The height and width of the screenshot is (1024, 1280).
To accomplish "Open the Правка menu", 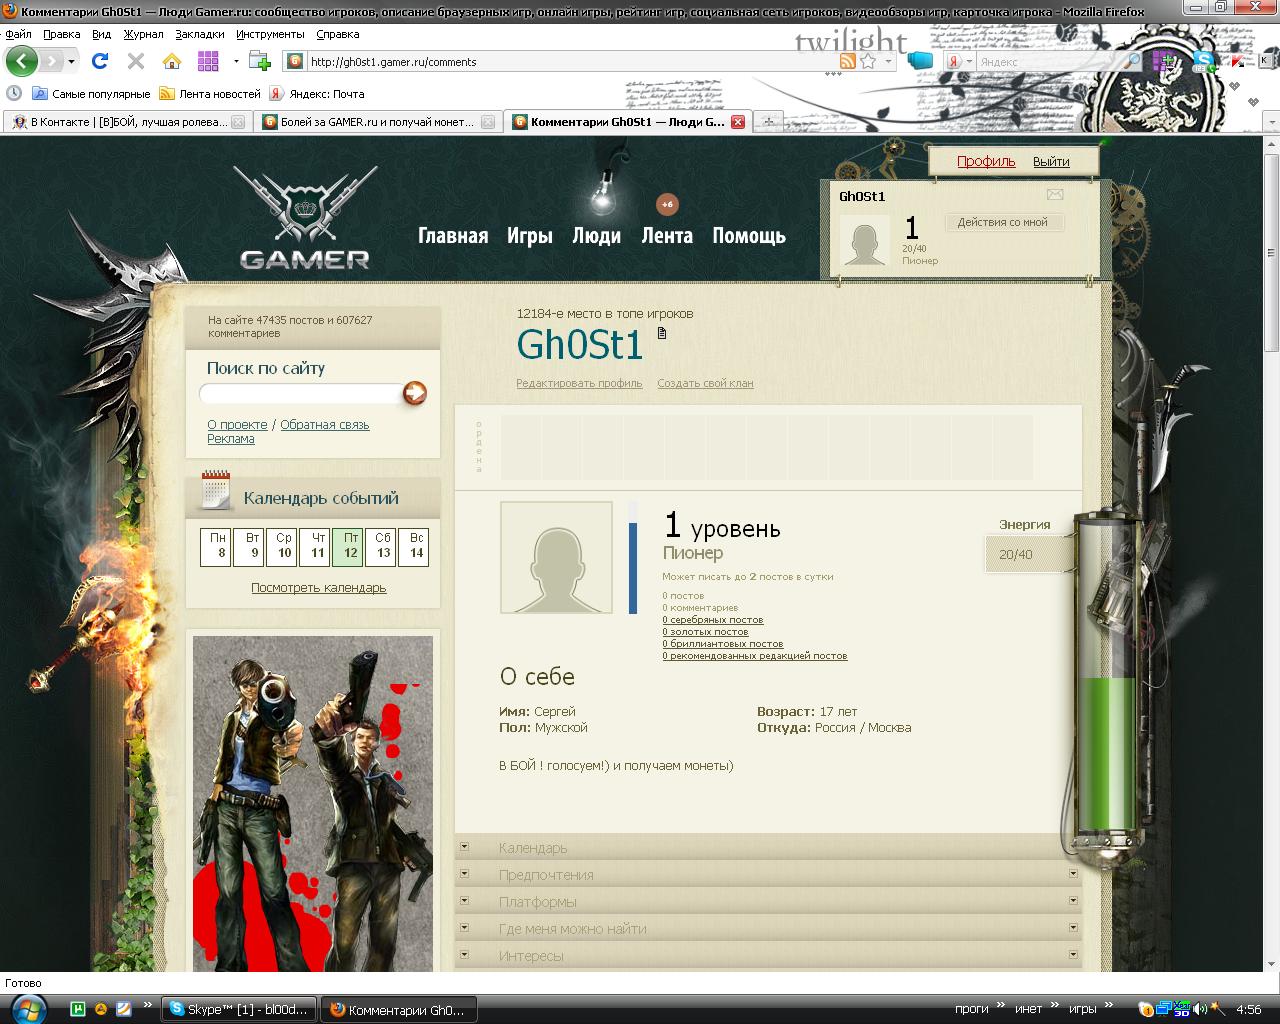I will point(62,34).
